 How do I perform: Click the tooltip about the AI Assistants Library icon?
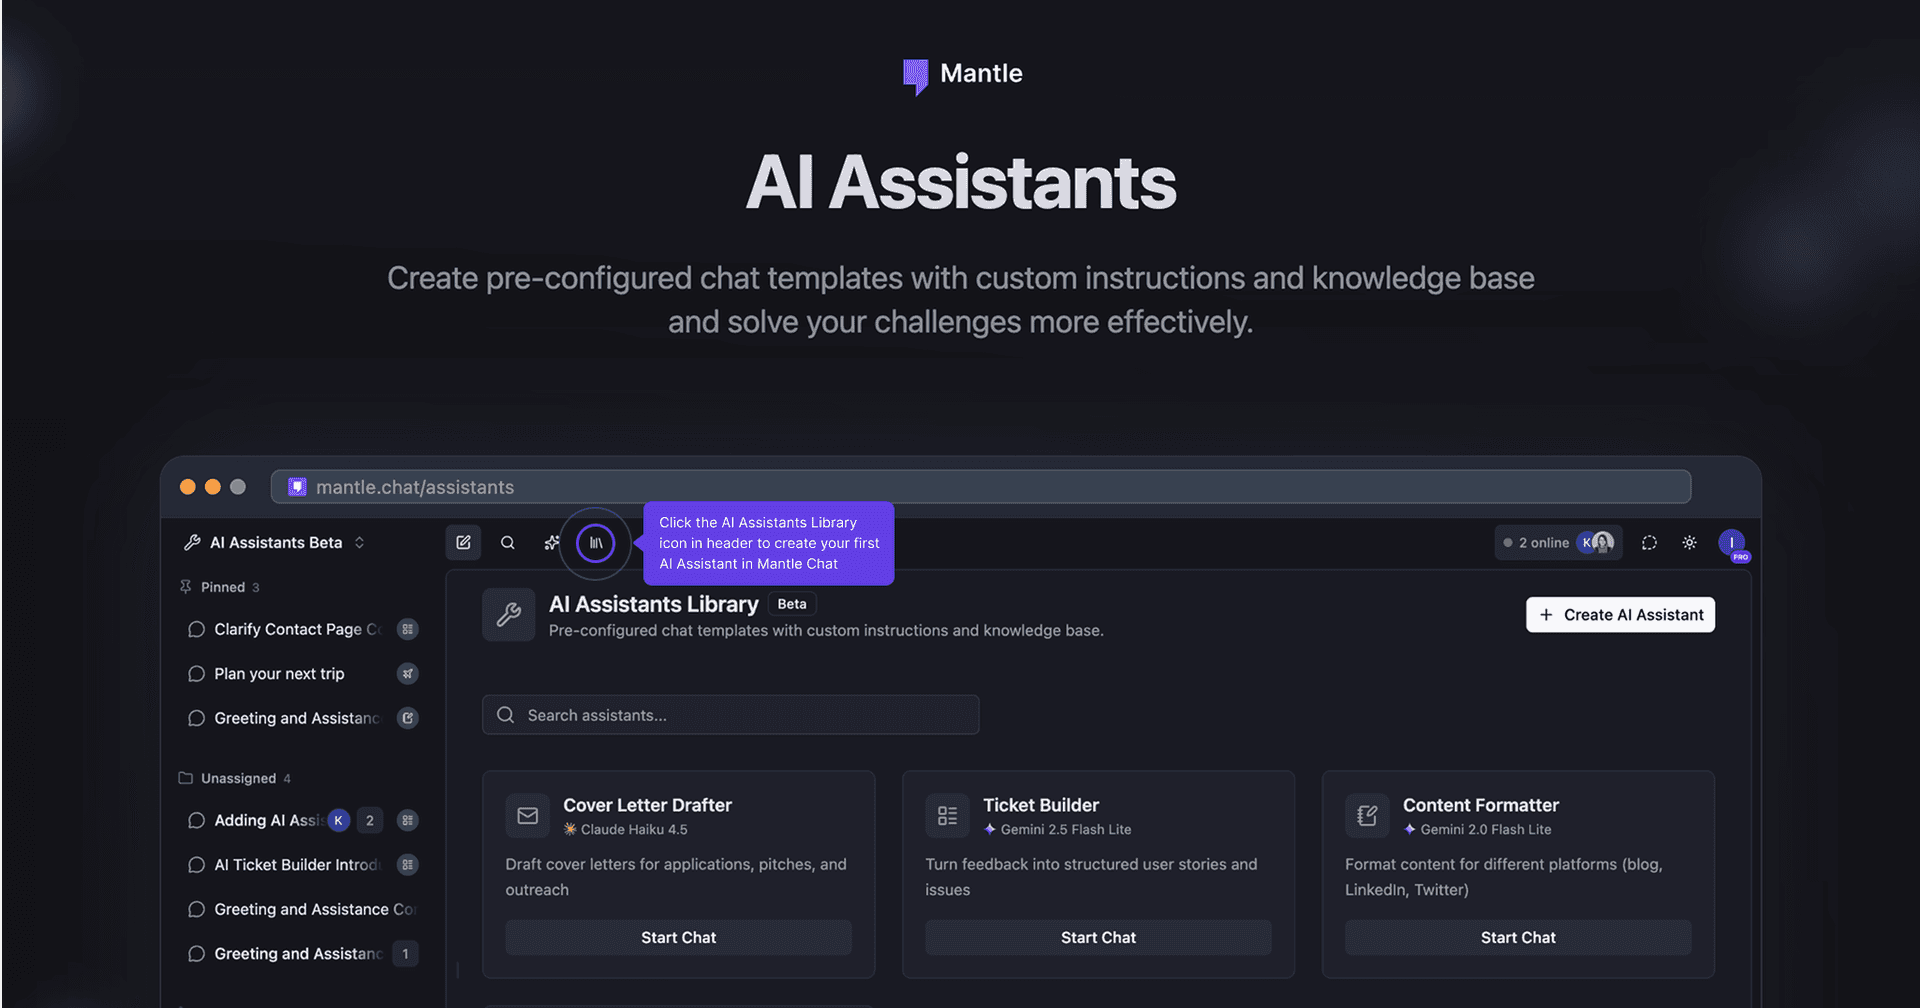pos(768,543)
